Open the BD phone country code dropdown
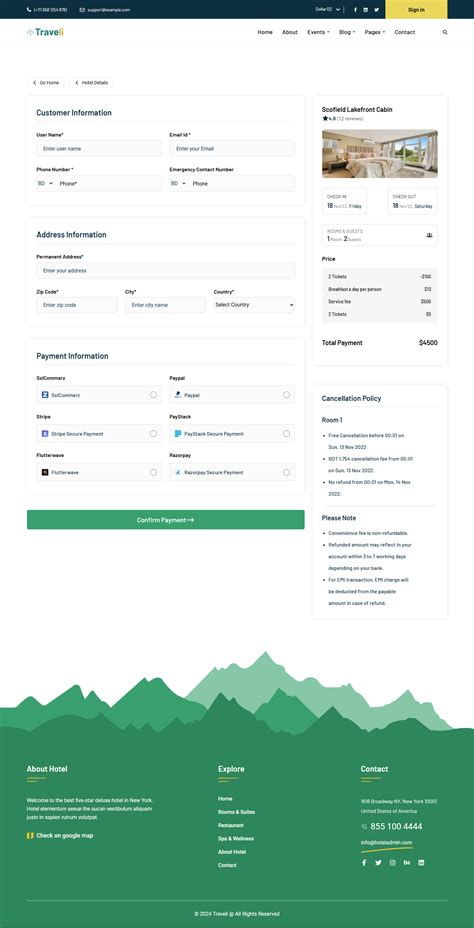Image resolution: width=474 pixels, height=928 pixels. (x=46, y=183)
